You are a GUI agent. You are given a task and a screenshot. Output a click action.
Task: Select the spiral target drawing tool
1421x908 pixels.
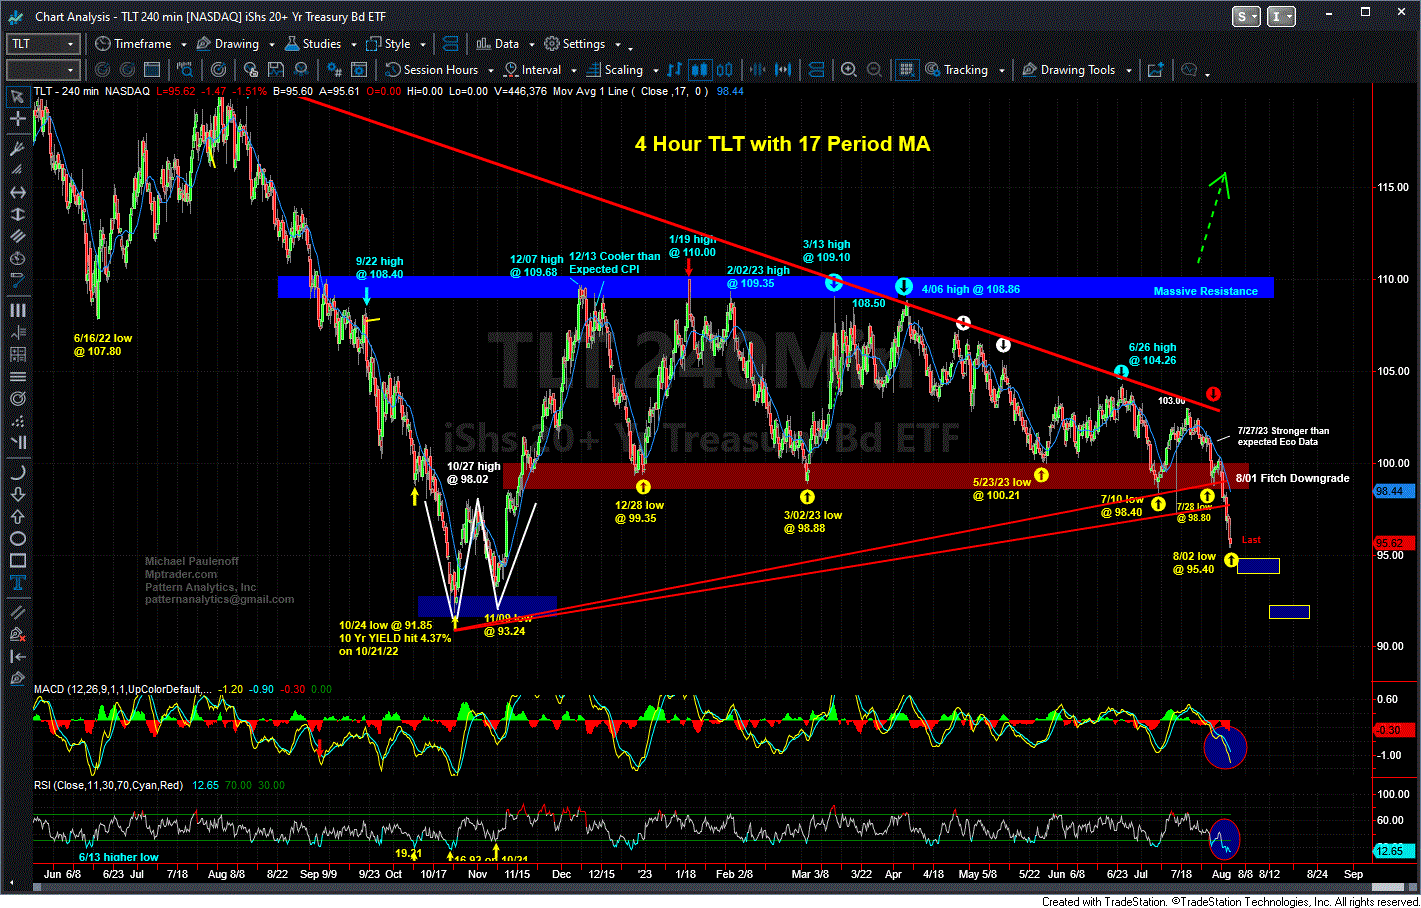pos(17,399)
